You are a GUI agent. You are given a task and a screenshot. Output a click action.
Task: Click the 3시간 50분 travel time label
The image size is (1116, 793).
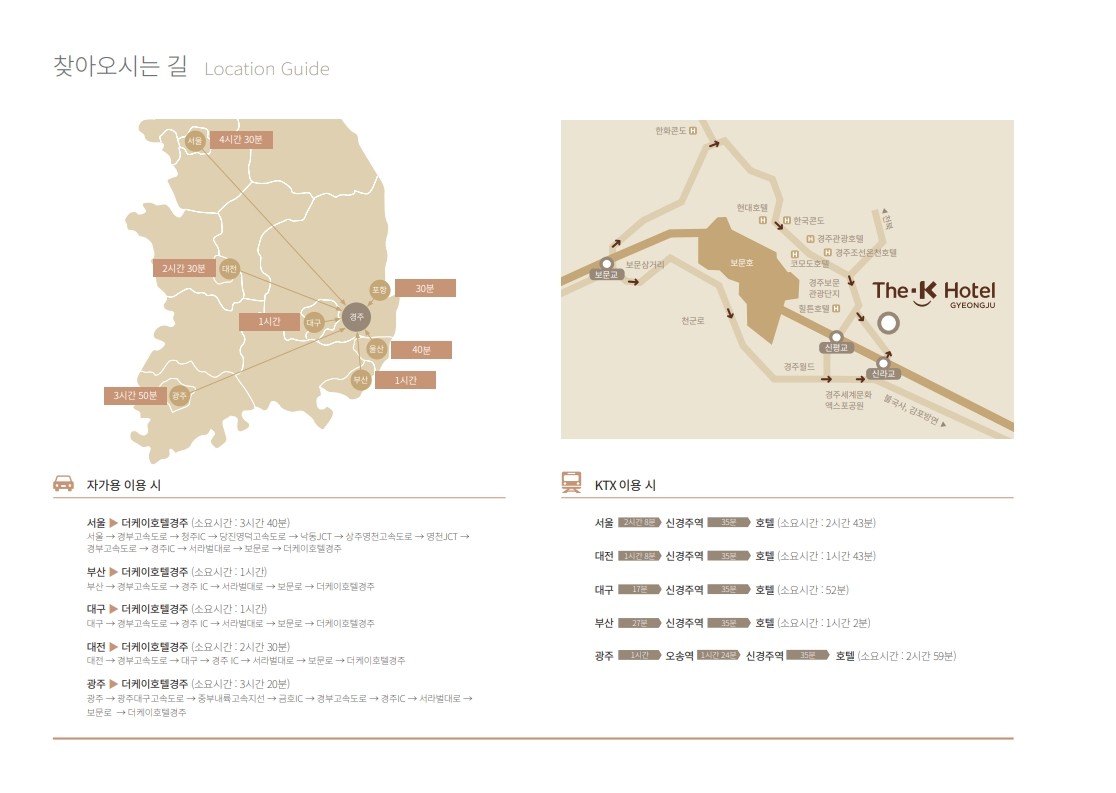134,396
